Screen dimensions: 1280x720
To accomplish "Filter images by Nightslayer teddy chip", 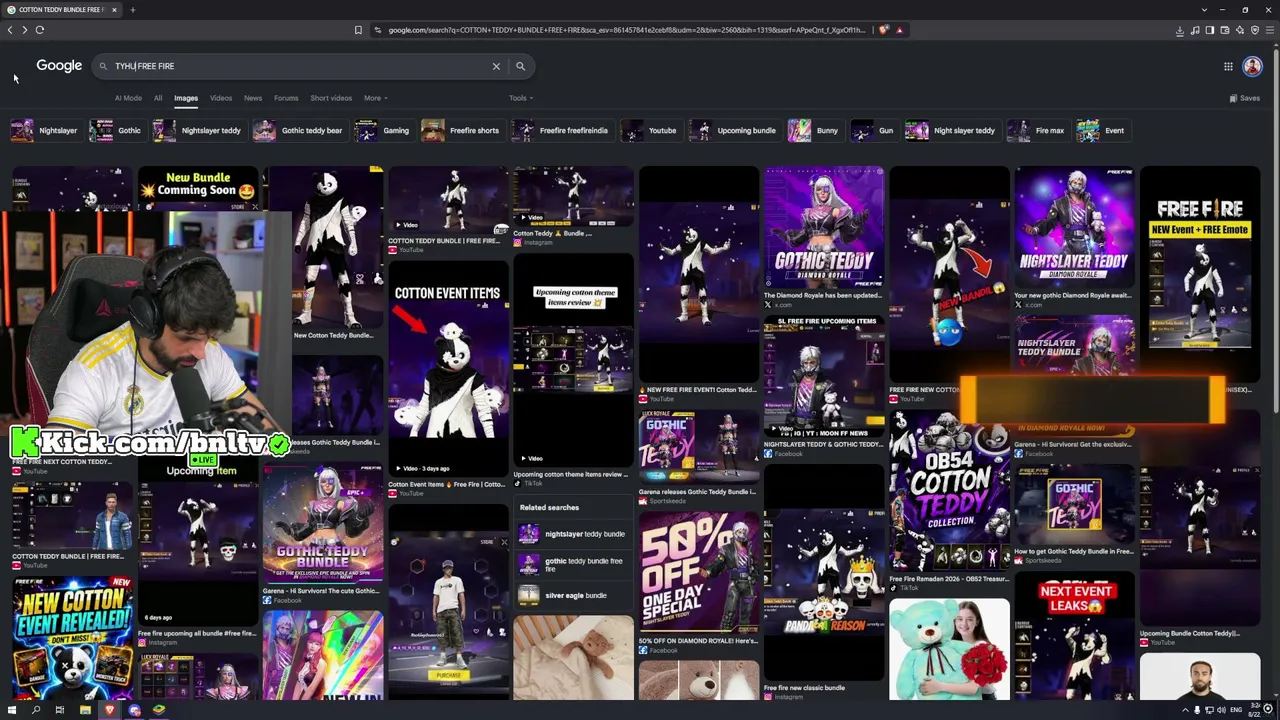I will pyautogui.click(x=198, y=131).
